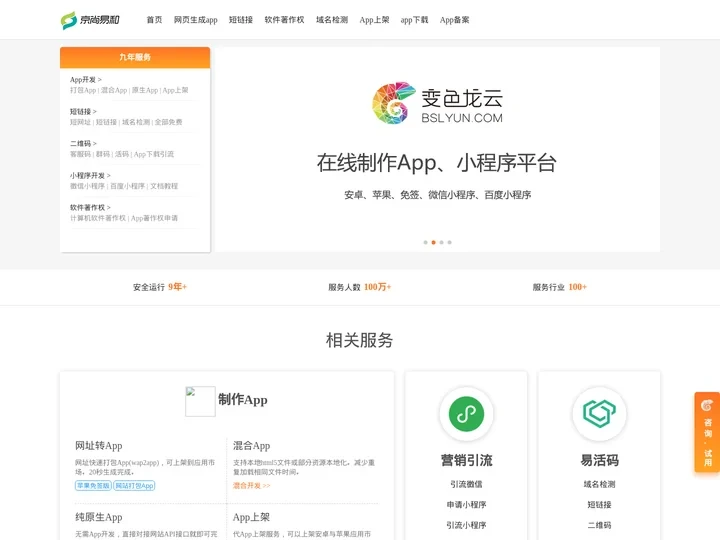
Task: Click the 服务人数 100万+ statistic
Action: [360, 287]
